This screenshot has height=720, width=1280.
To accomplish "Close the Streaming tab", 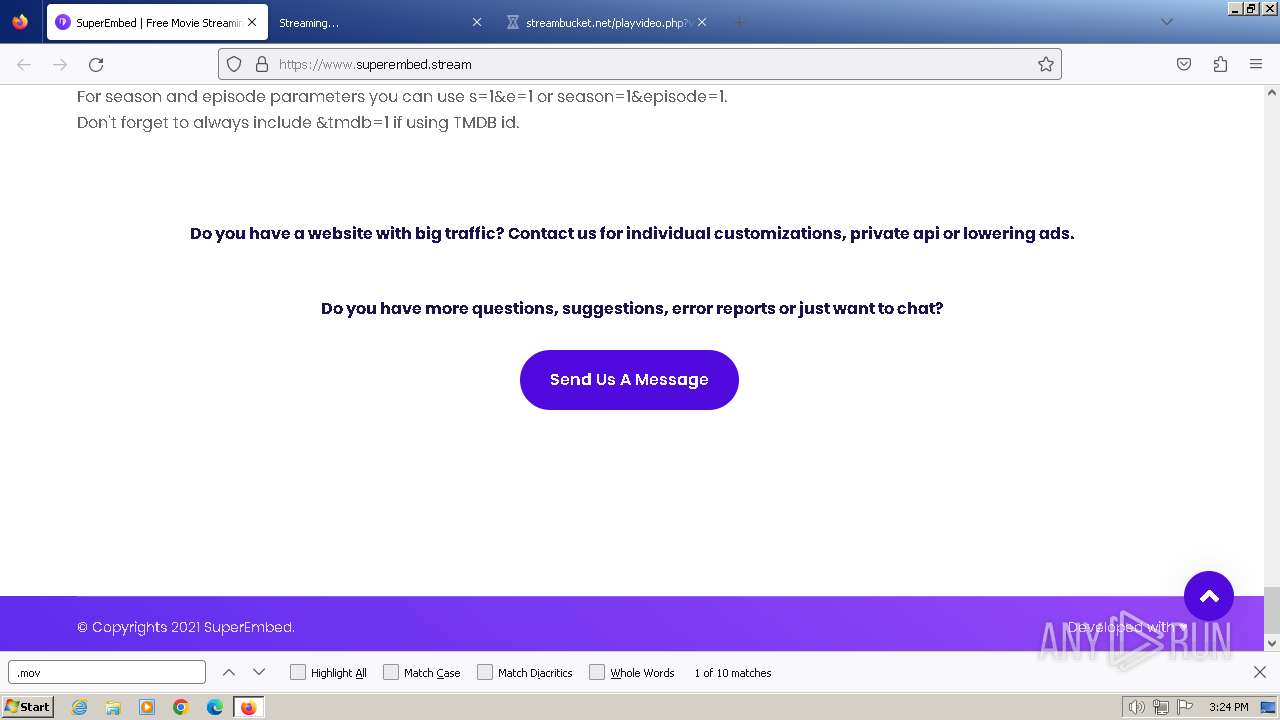I will (x=476, y=22).
